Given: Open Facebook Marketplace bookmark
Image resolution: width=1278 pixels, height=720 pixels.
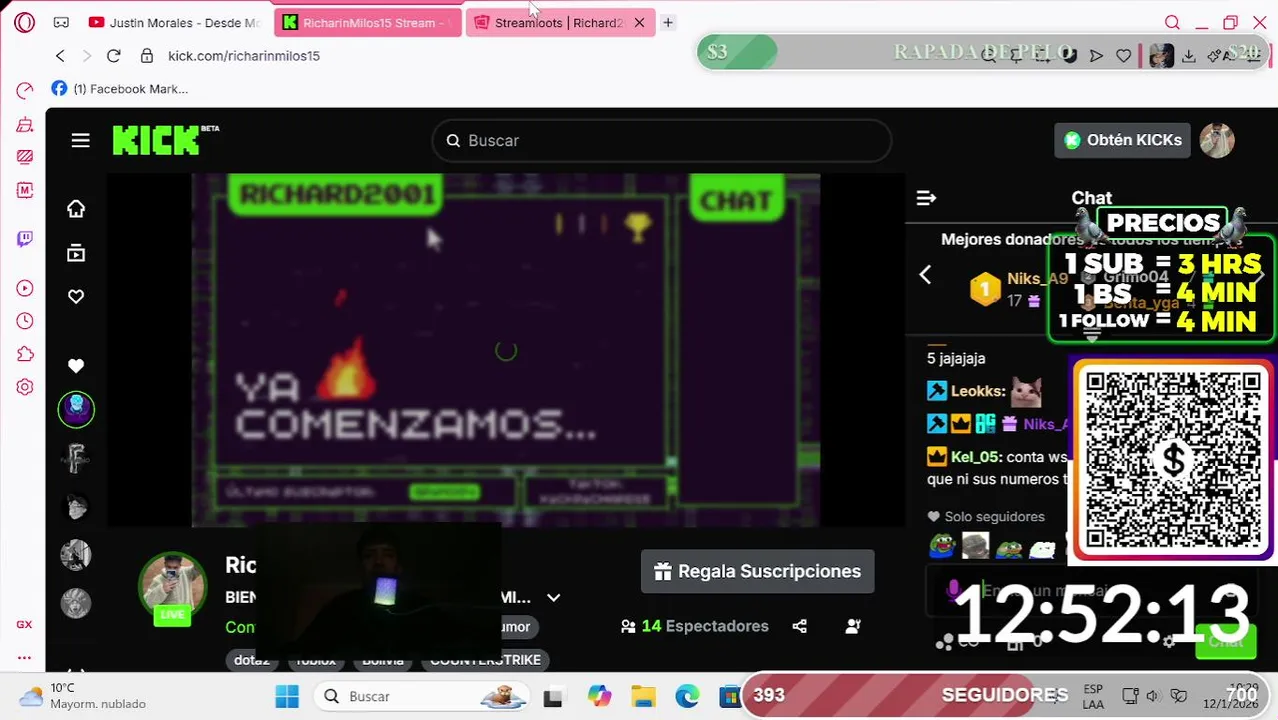Looking at the screenshot, I should click(x=119, y=89).
